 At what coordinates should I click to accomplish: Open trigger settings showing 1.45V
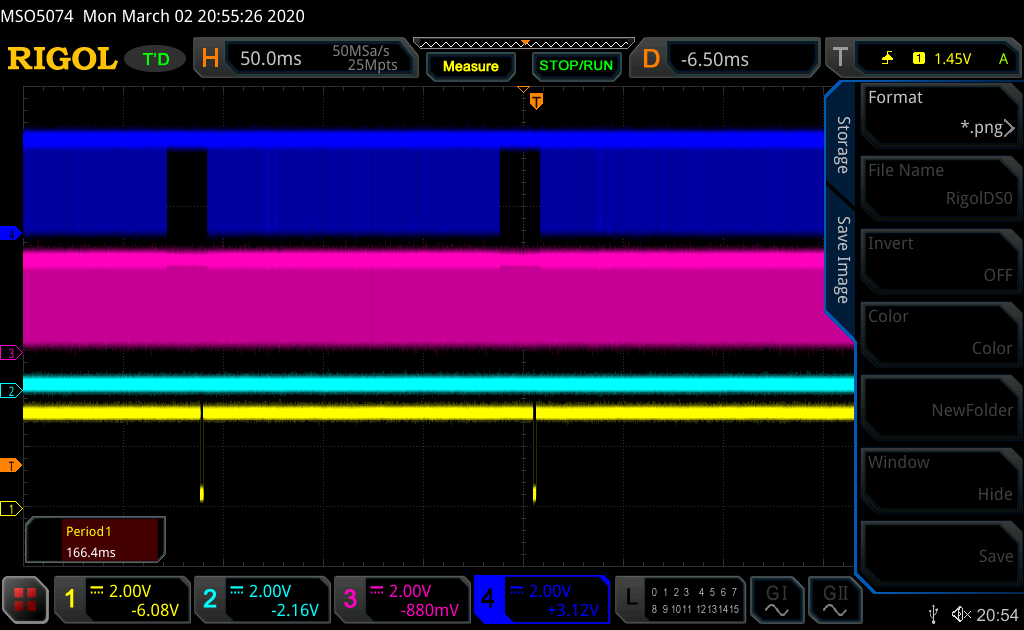coord(924,59)
